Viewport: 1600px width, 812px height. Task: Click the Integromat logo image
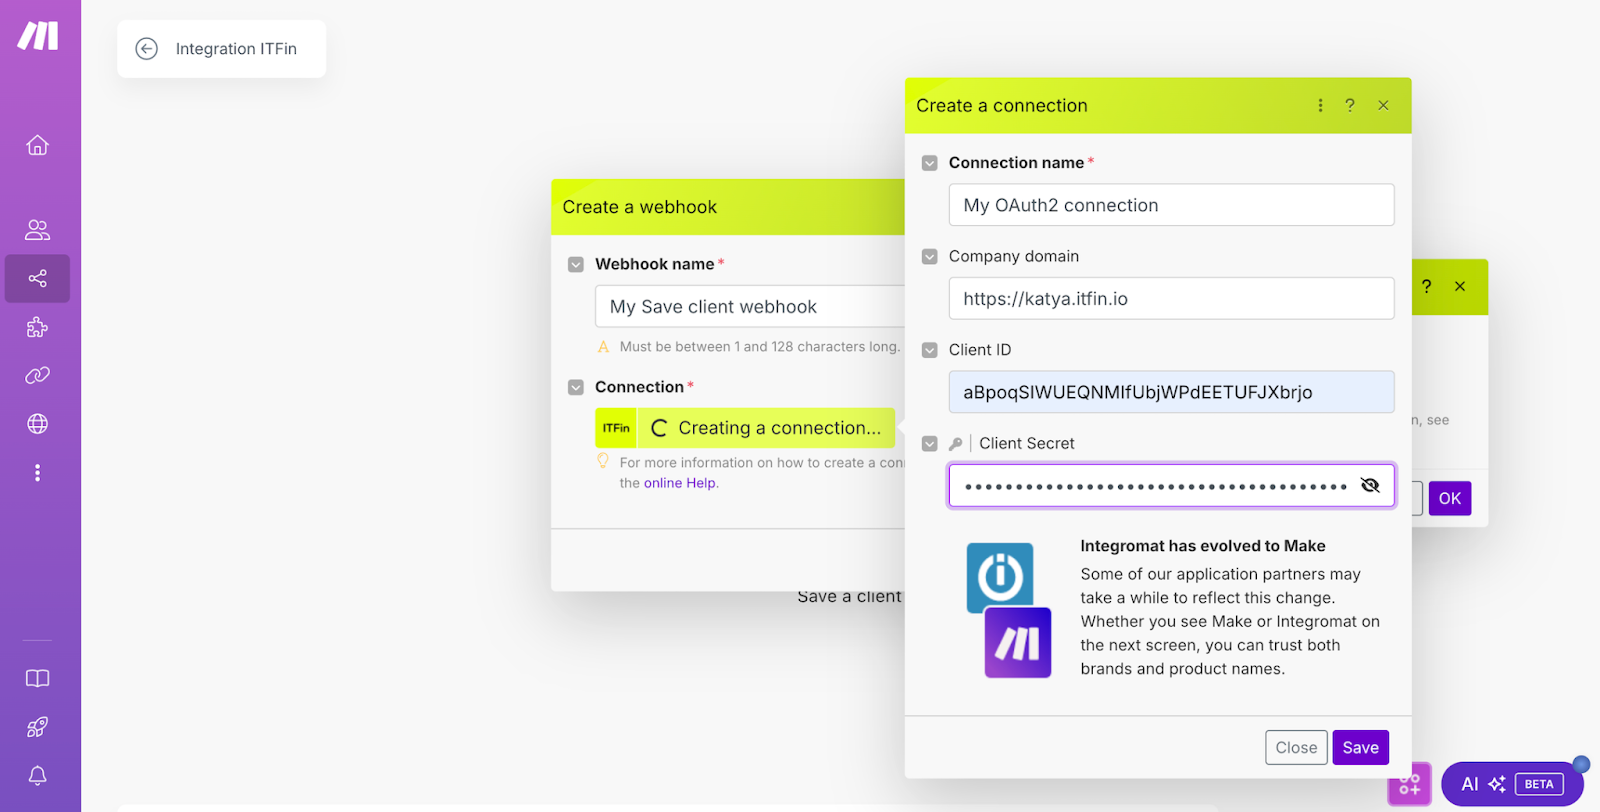point(1000,577)
